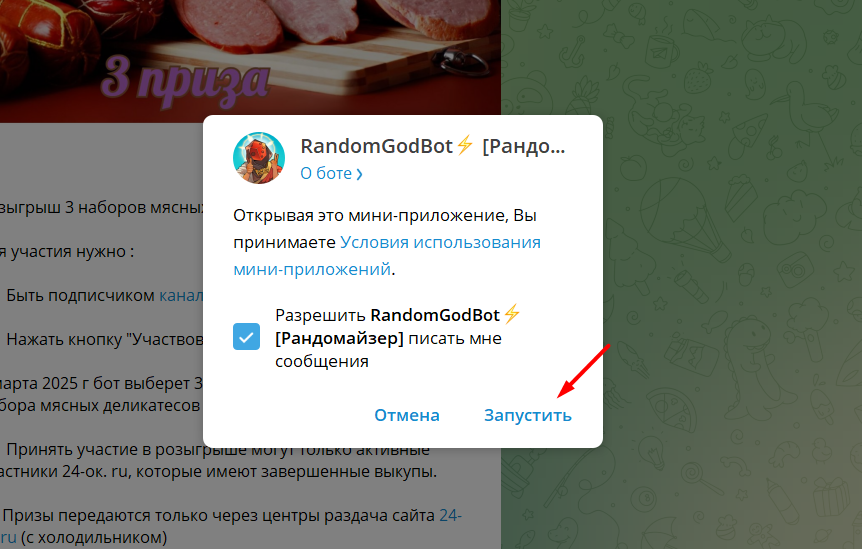The image size is (862, 549).
Task: Open the "мини-приложений" link on the second line
Action: [x=312, y=269]
